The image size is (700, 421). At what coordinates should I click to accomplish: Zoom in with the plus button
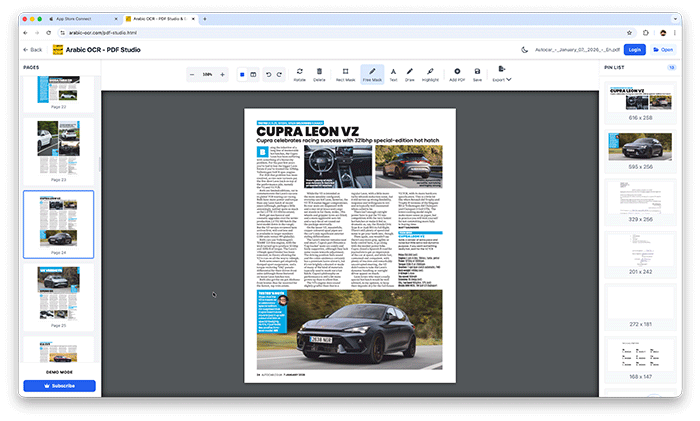(222, 75)
